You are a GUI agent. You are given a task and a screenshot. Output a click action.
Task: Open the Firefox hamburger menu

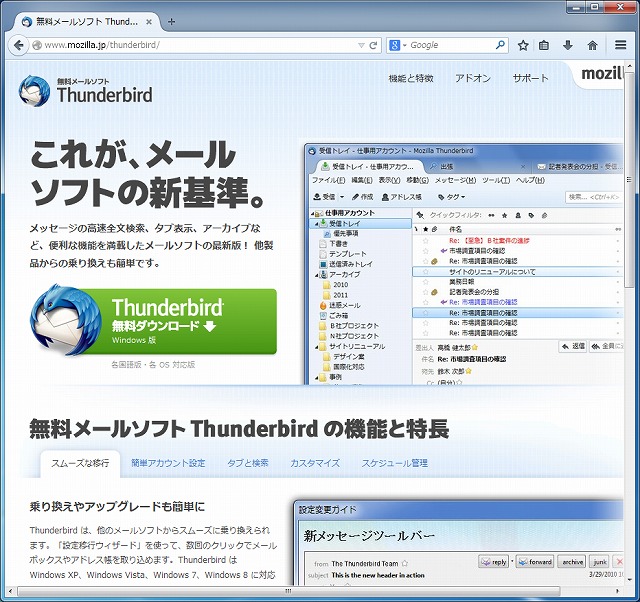620,45
